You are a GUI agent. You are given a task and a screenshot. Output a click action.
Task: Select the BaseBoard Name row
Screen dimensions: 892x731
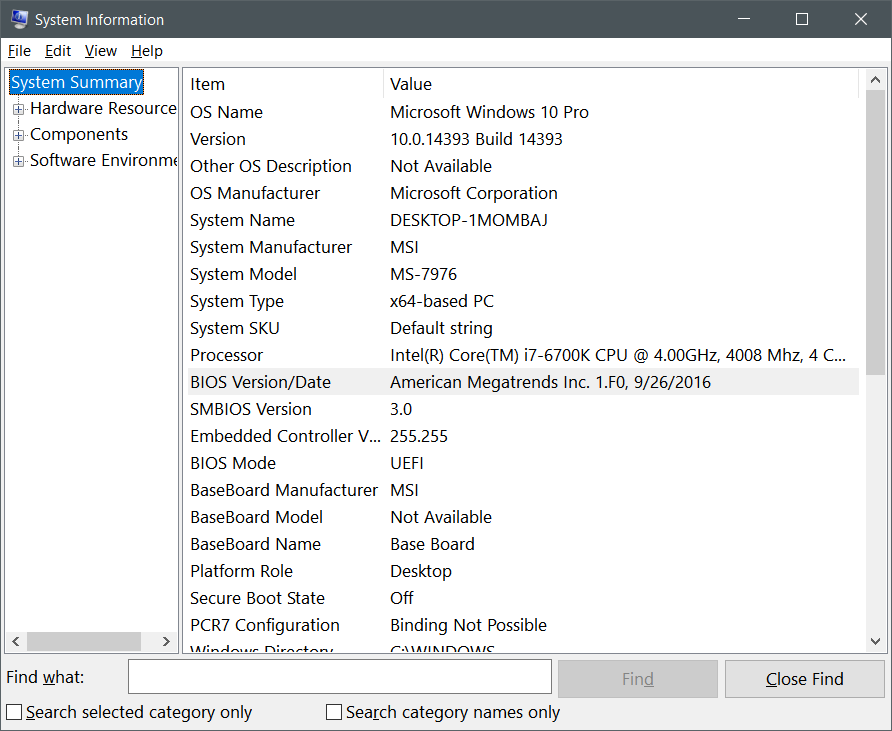(523, 544)
